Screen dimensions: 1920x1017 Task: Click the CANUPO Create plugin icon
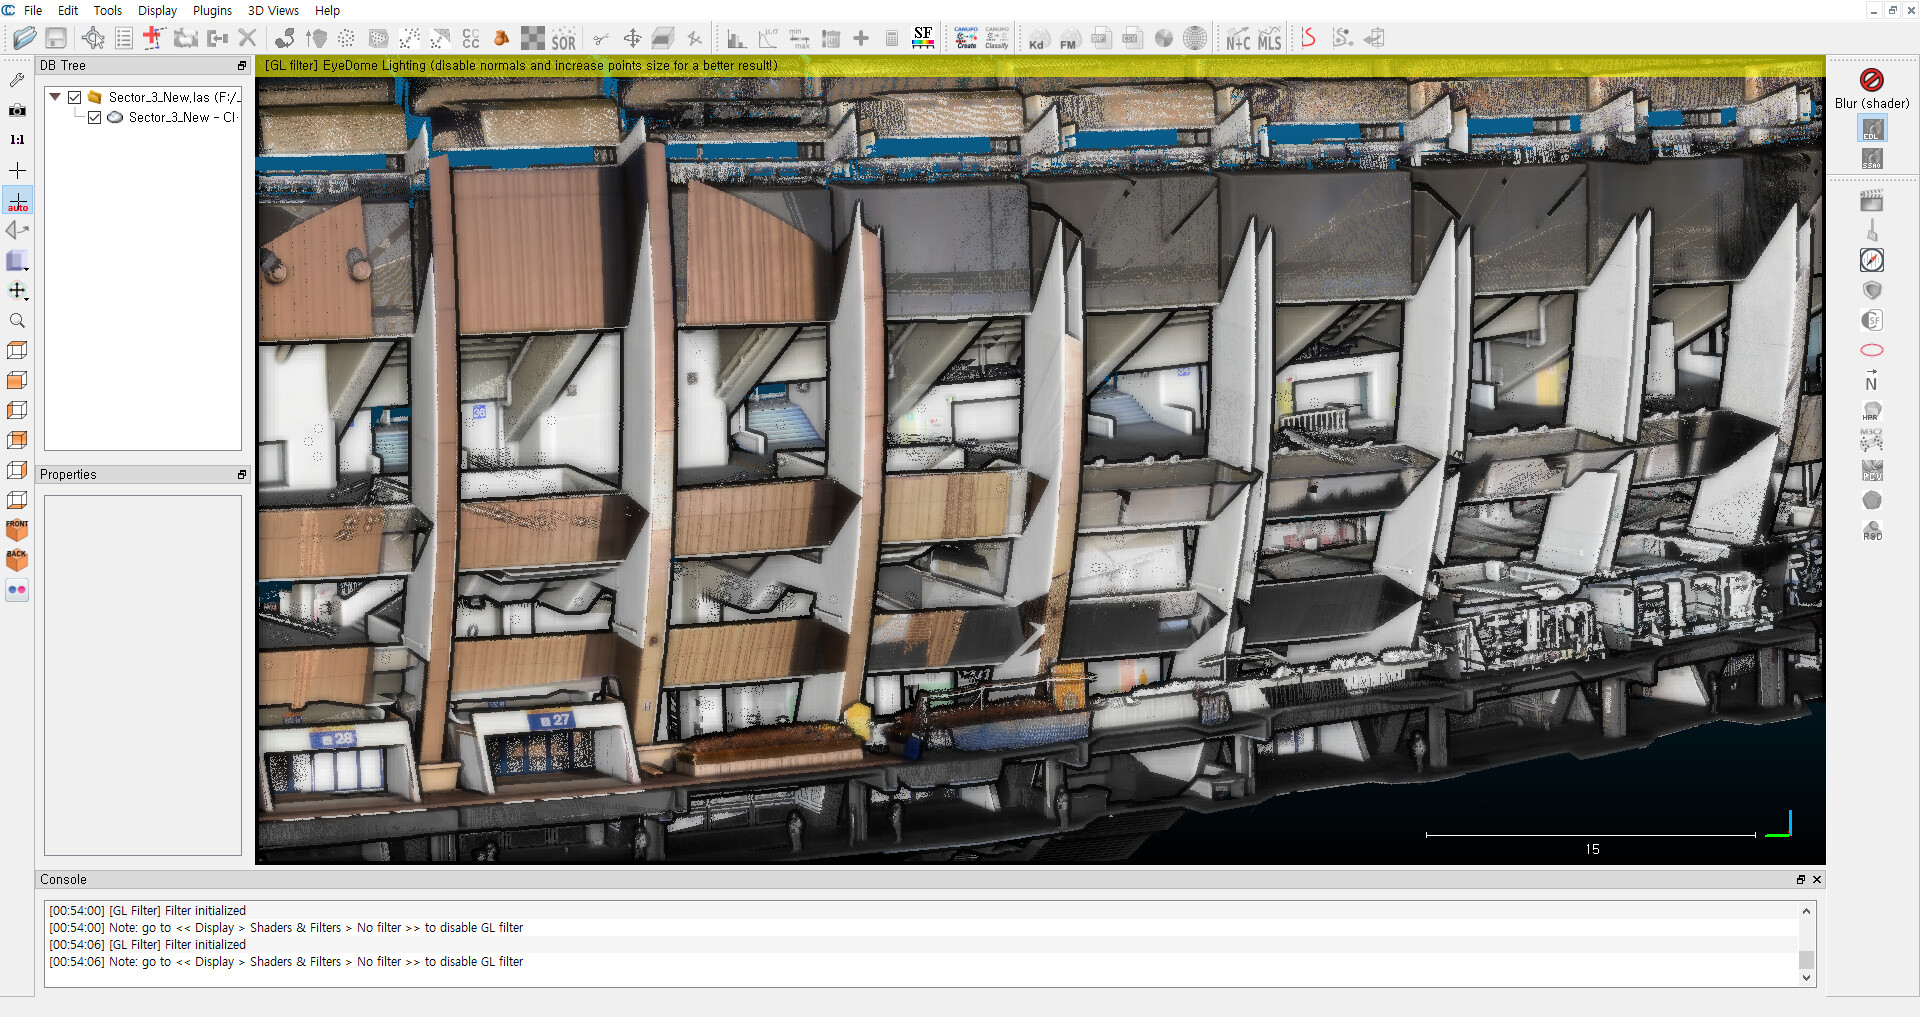(x=966, y=38)
